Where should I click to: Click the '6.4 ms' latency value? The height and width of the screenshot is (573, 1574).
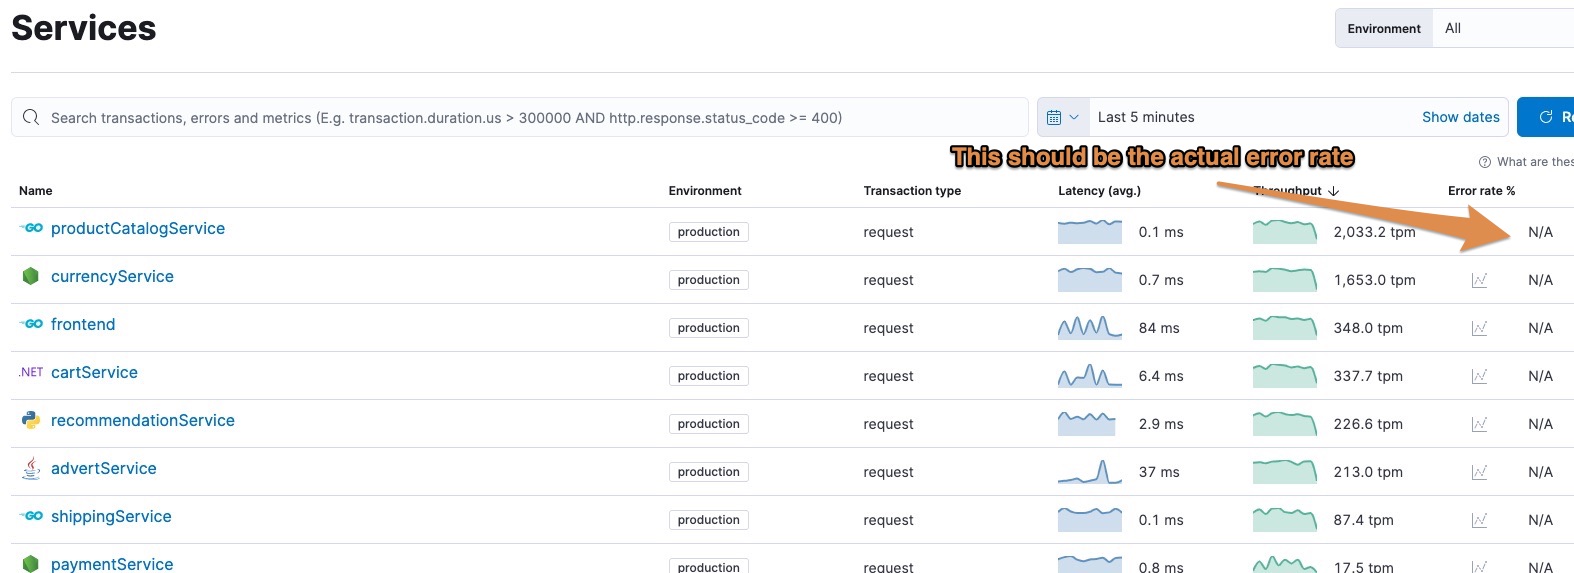point(1161,376)
